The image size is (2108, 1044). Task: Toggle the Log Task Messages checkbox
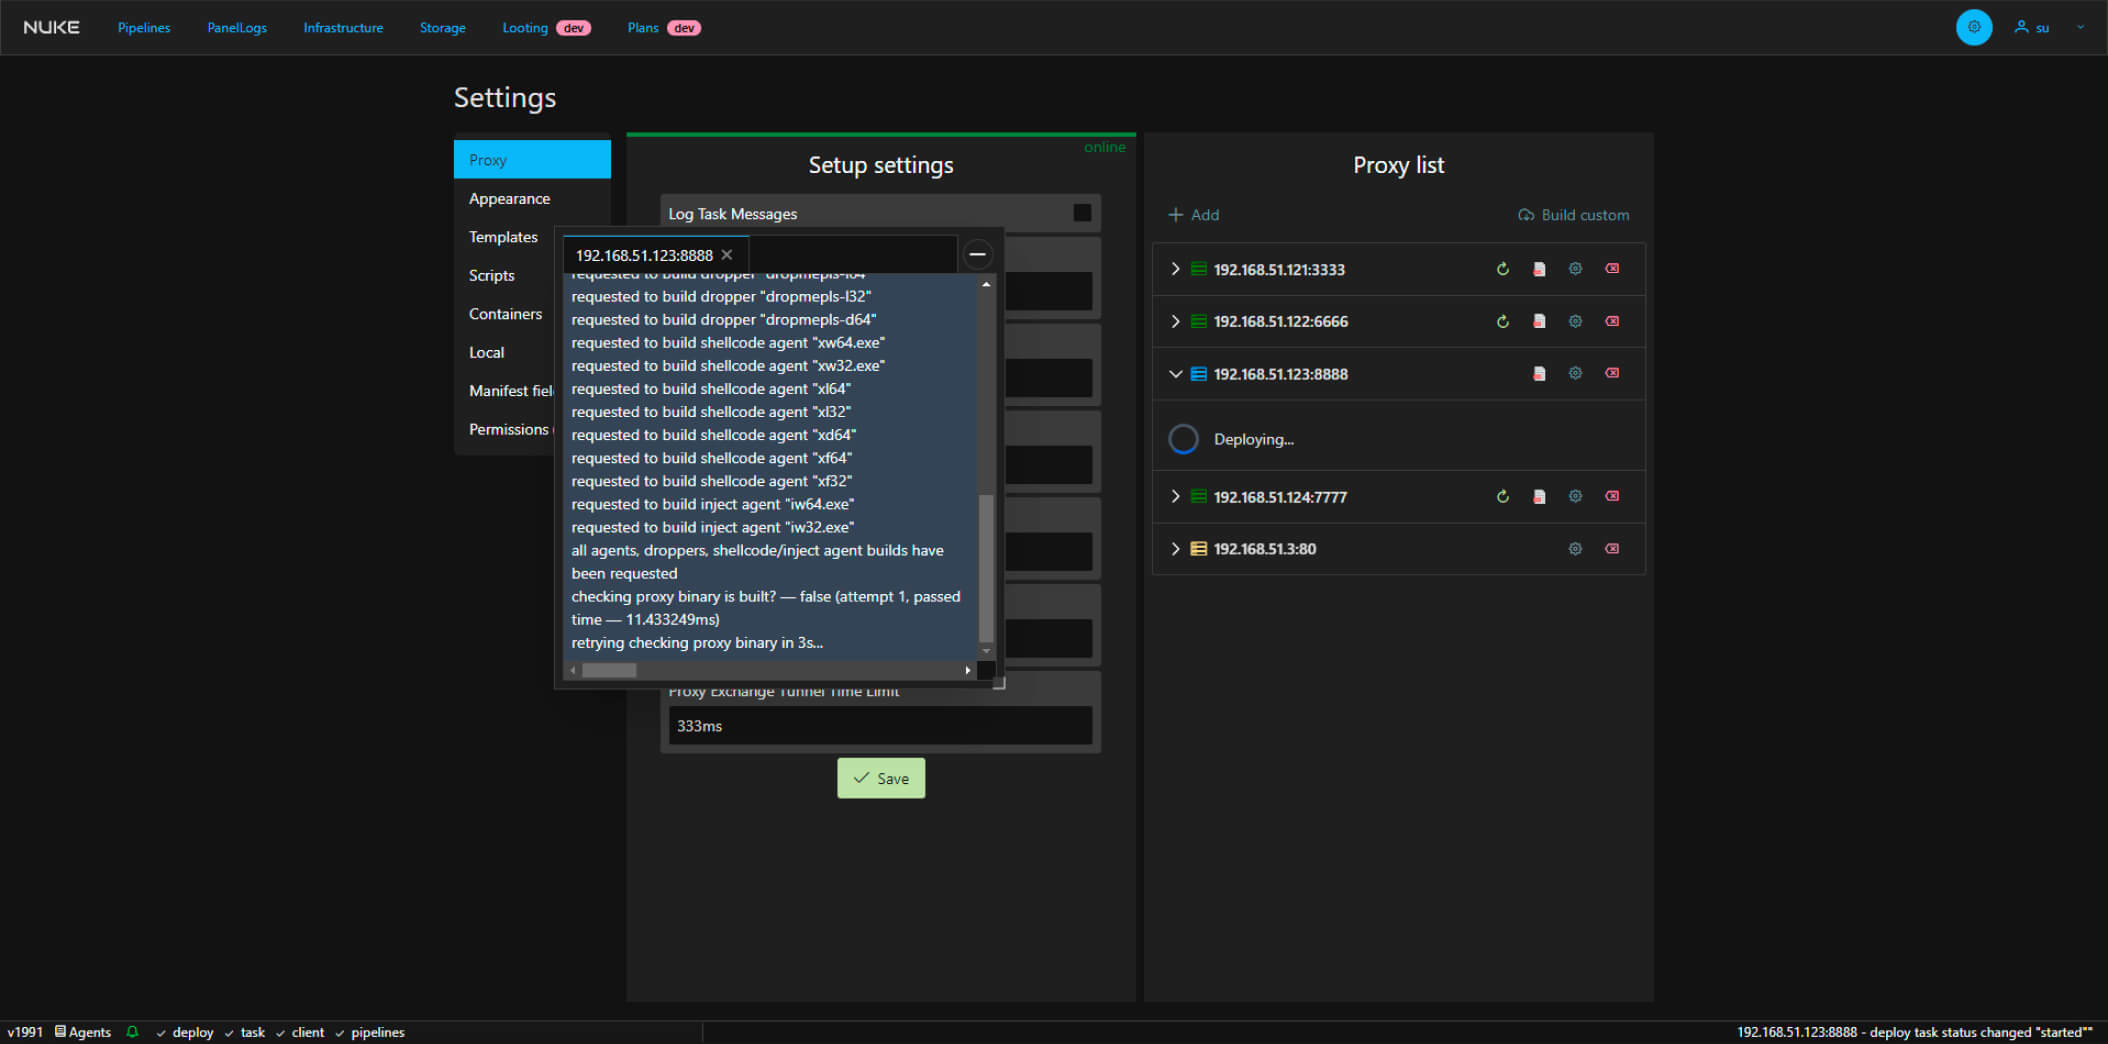pyautogui.click(x=1082, y=213)
